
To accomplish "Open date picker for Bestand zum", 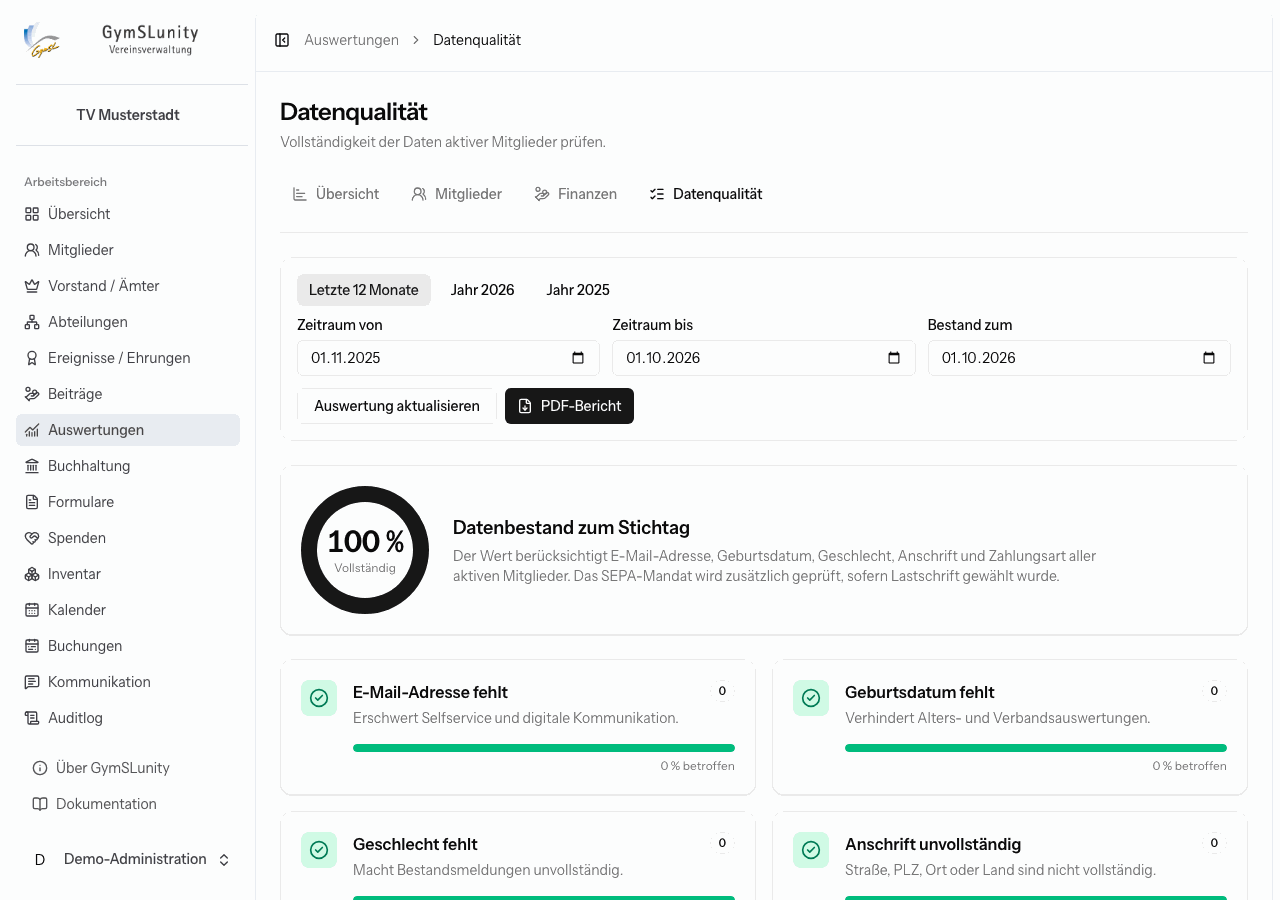I will tap(1209, 358).
